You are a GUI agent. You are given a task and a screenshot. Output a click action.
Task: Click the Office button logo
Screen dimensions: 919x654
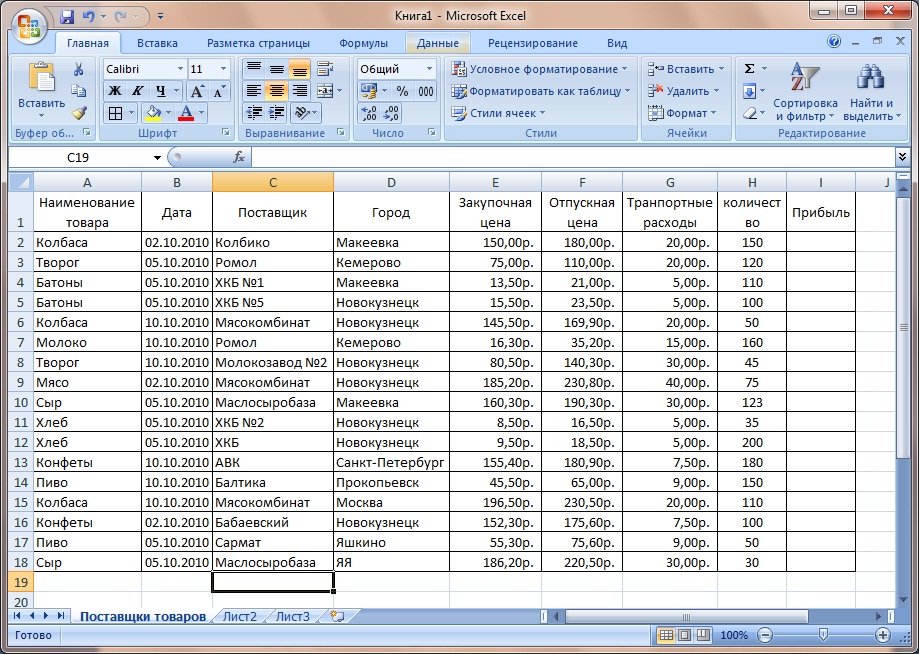click(29, 26)
